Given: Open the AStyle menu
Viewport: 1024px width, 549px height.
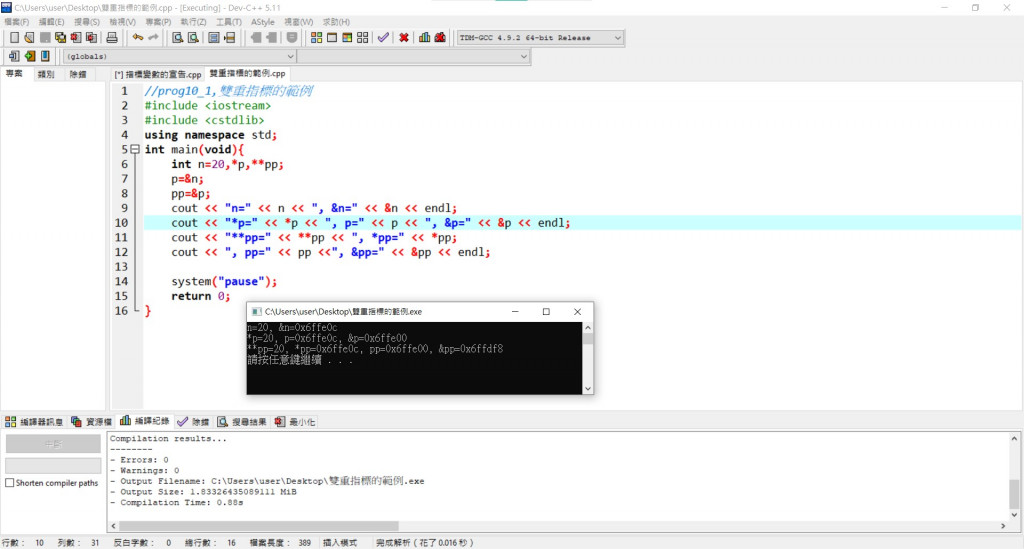Looking at the screenshot, I should click(x=263, y=22).
